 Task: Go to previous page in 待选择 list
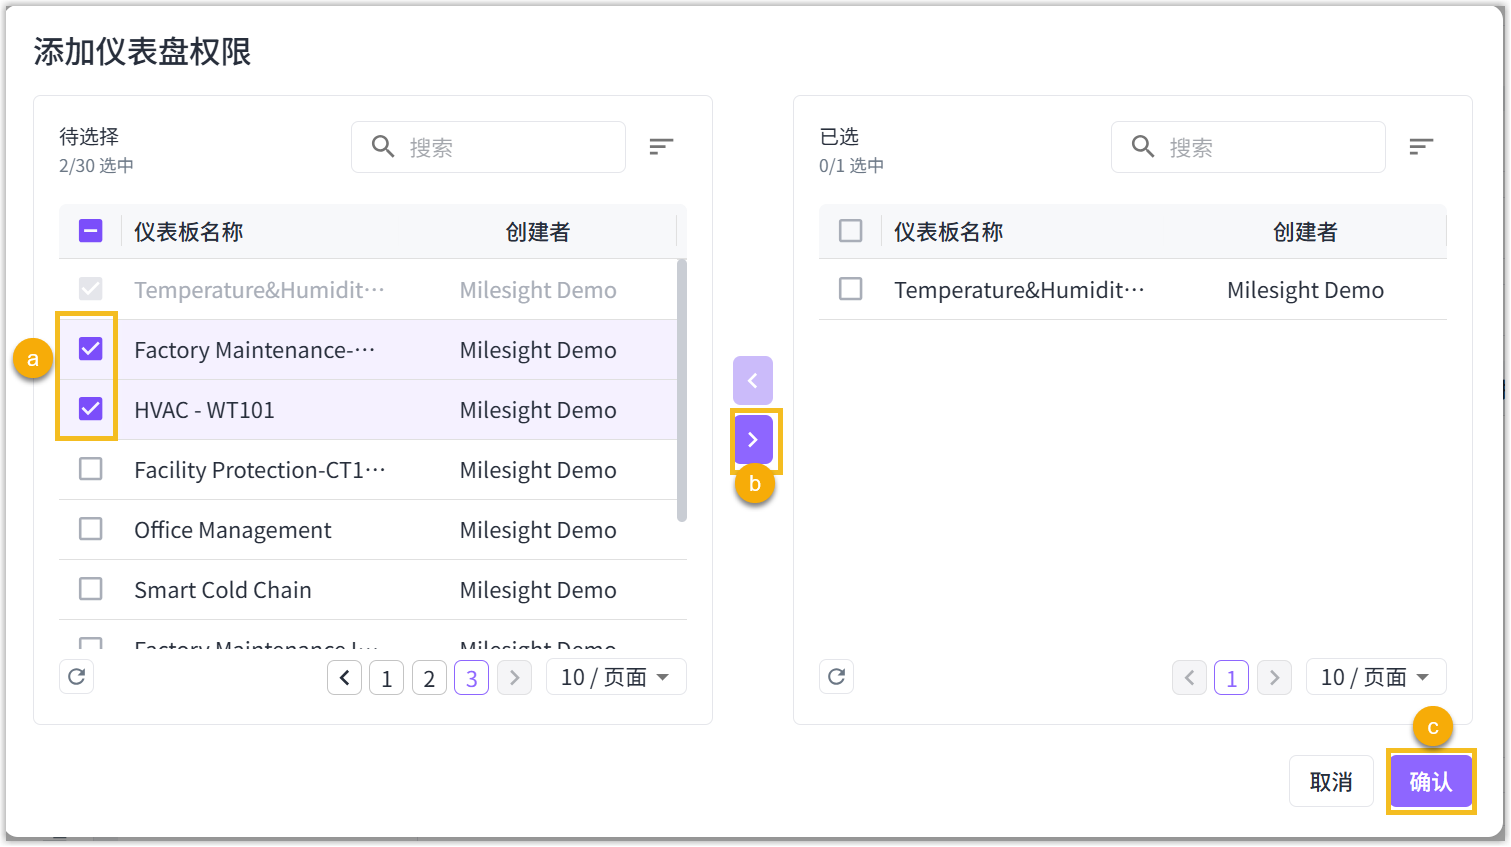[344, 678]
